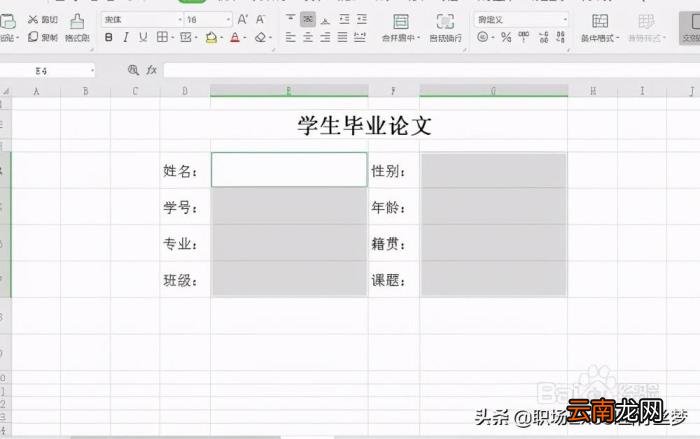
Task: Decrease decimal places
Action: (561, 37)
